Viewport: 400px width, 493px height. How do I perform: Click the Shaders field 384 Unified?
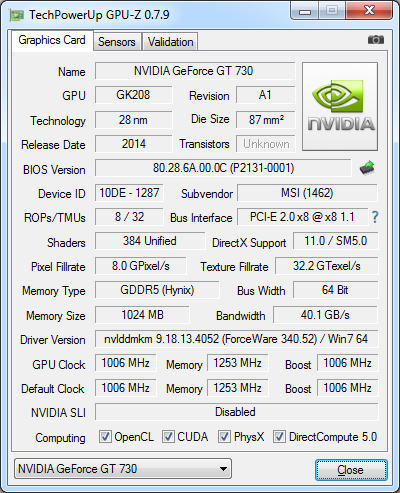click(150, 241)
